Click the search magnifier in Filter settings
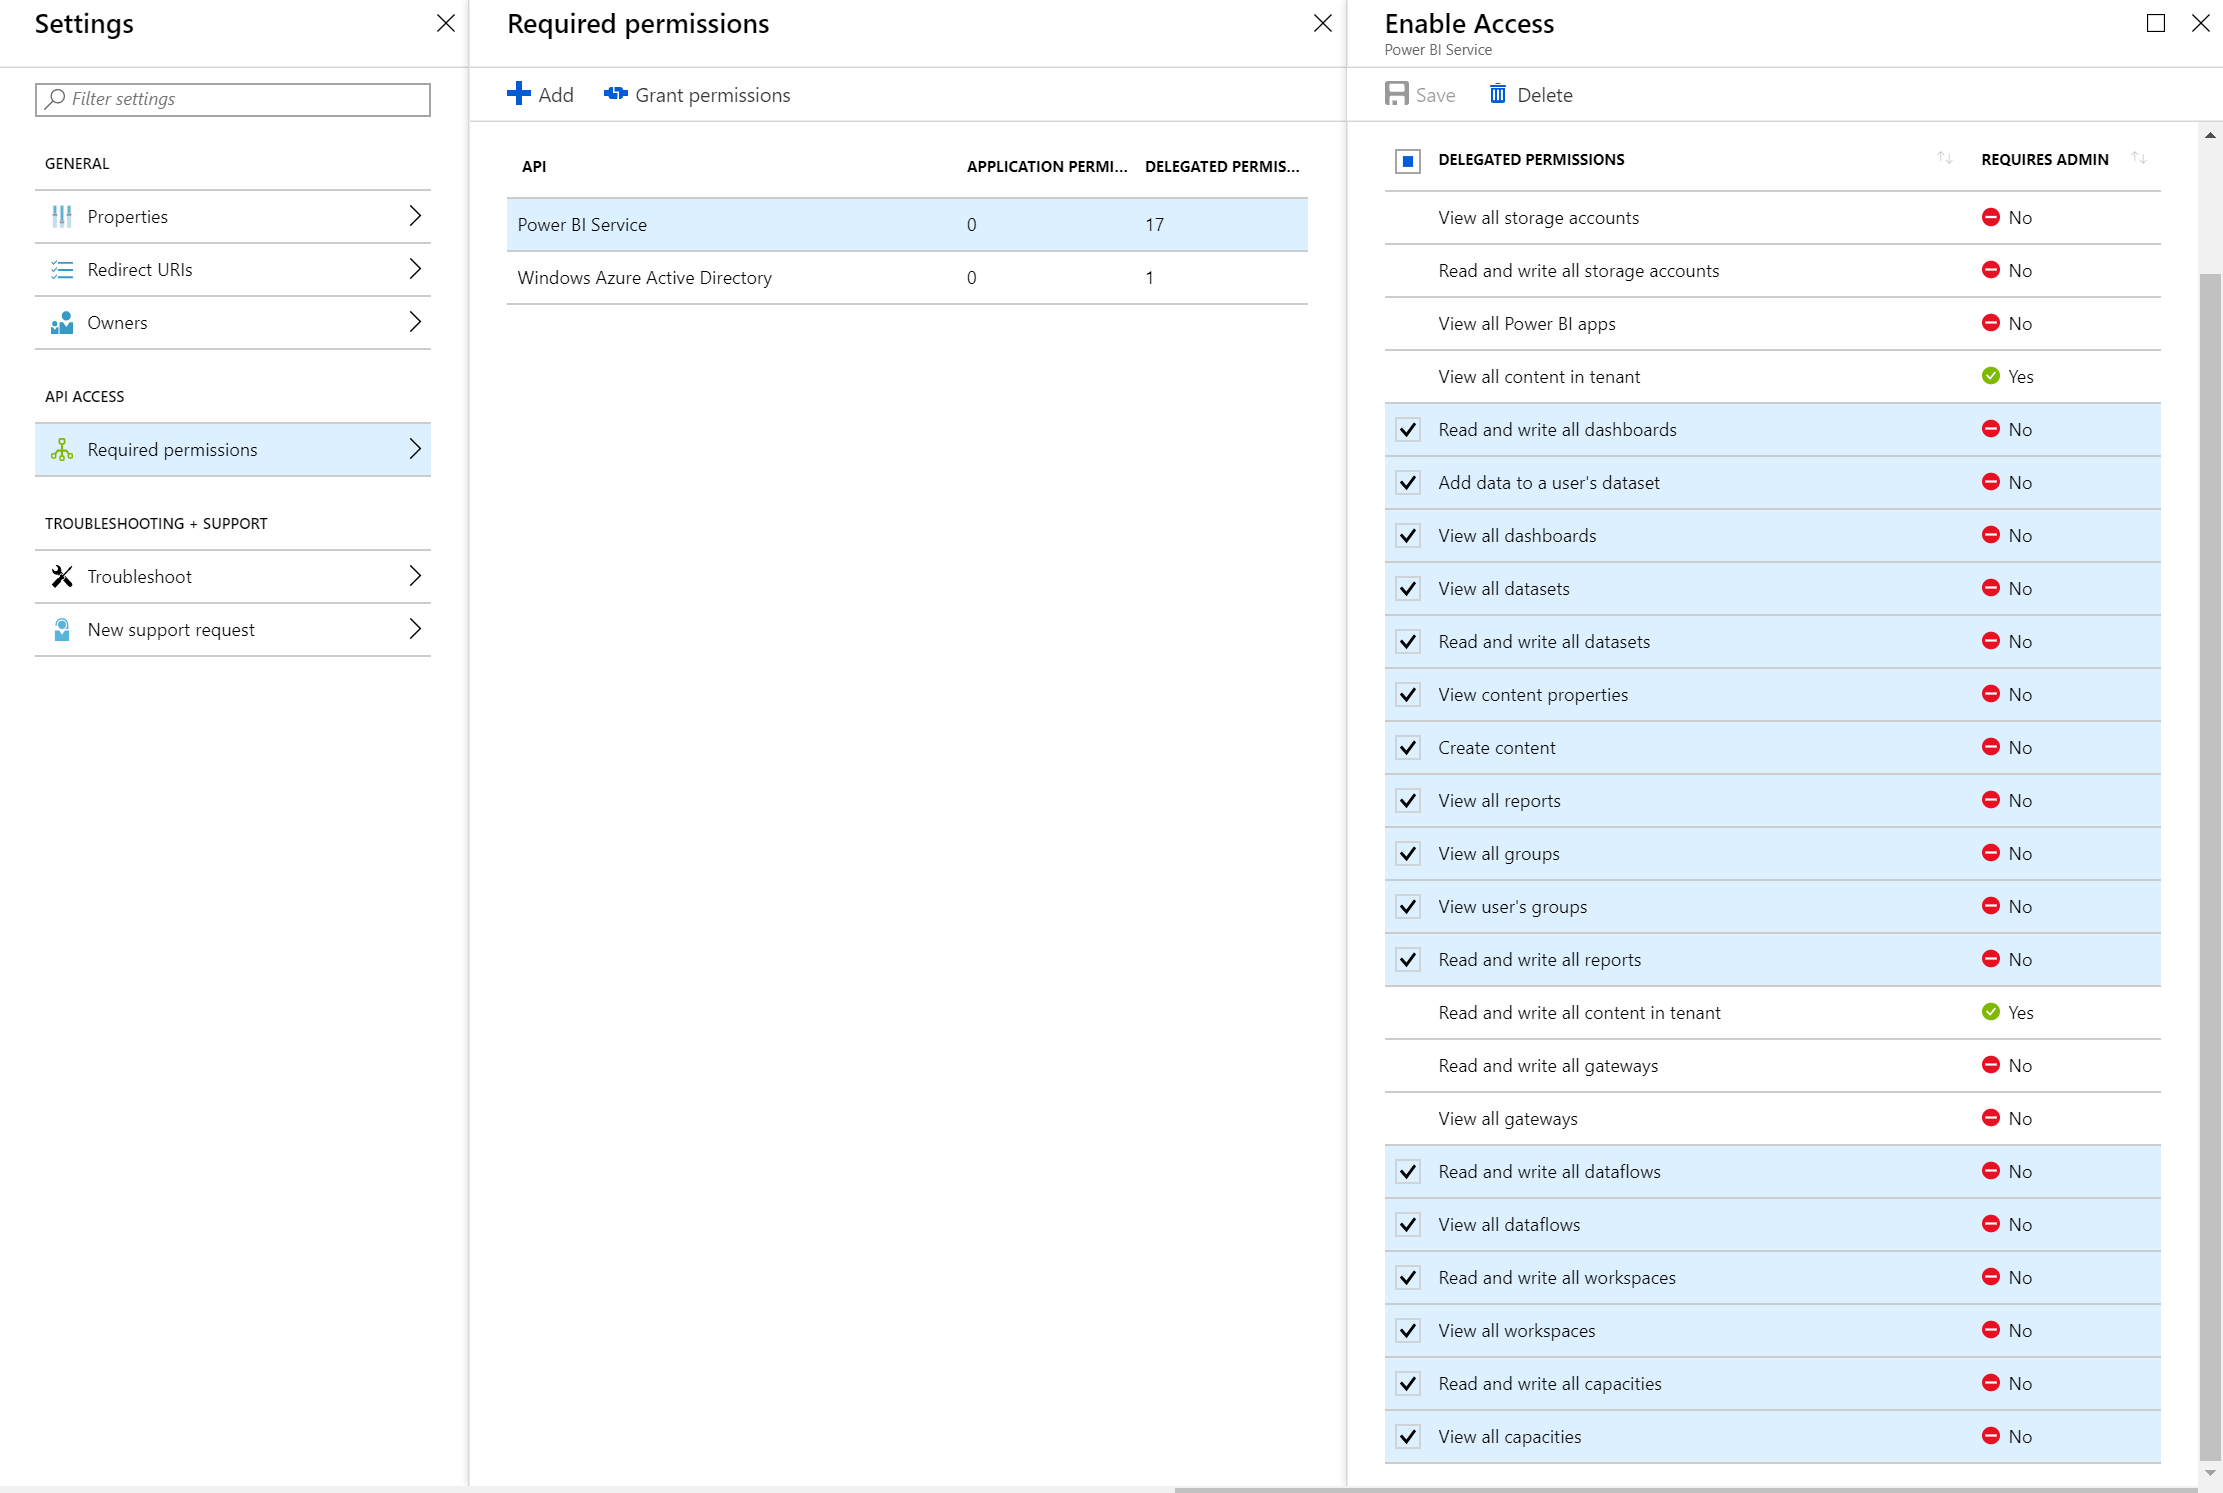 click(55, 99)
